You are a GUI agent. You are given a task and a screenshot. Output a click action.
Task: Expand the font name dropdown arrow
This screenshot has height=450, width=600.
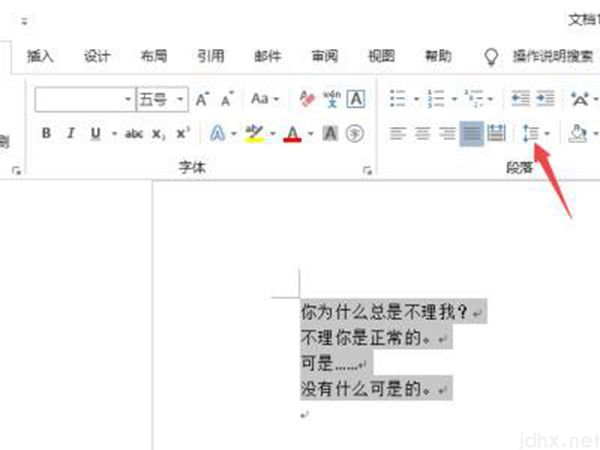[128, 99]
